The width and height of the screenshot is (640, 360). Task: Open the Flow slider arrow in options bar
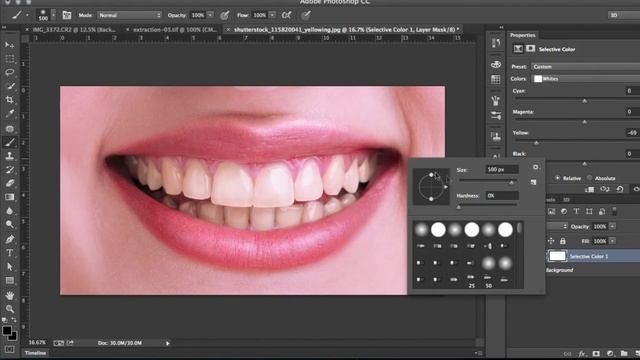click(272, 15)
